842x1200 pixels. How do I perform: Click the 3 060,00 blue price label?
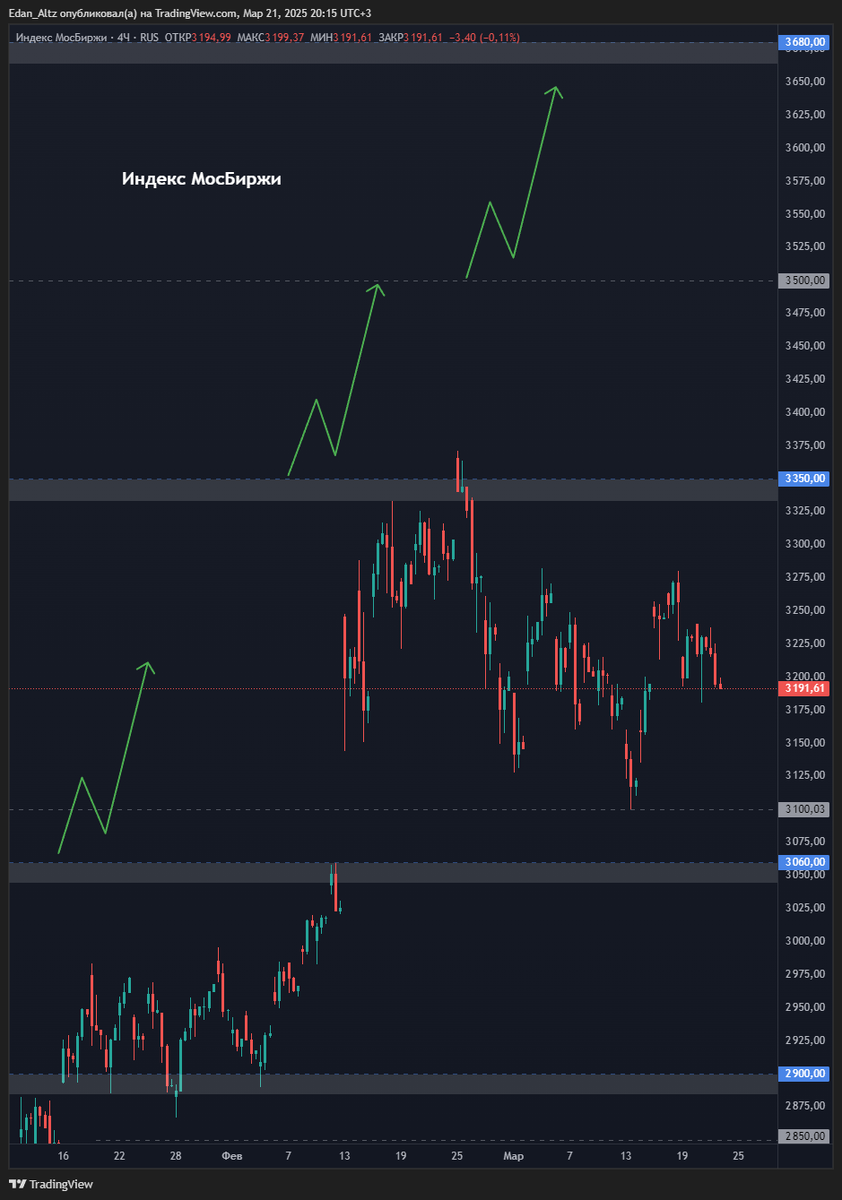(x=805, y=862)
